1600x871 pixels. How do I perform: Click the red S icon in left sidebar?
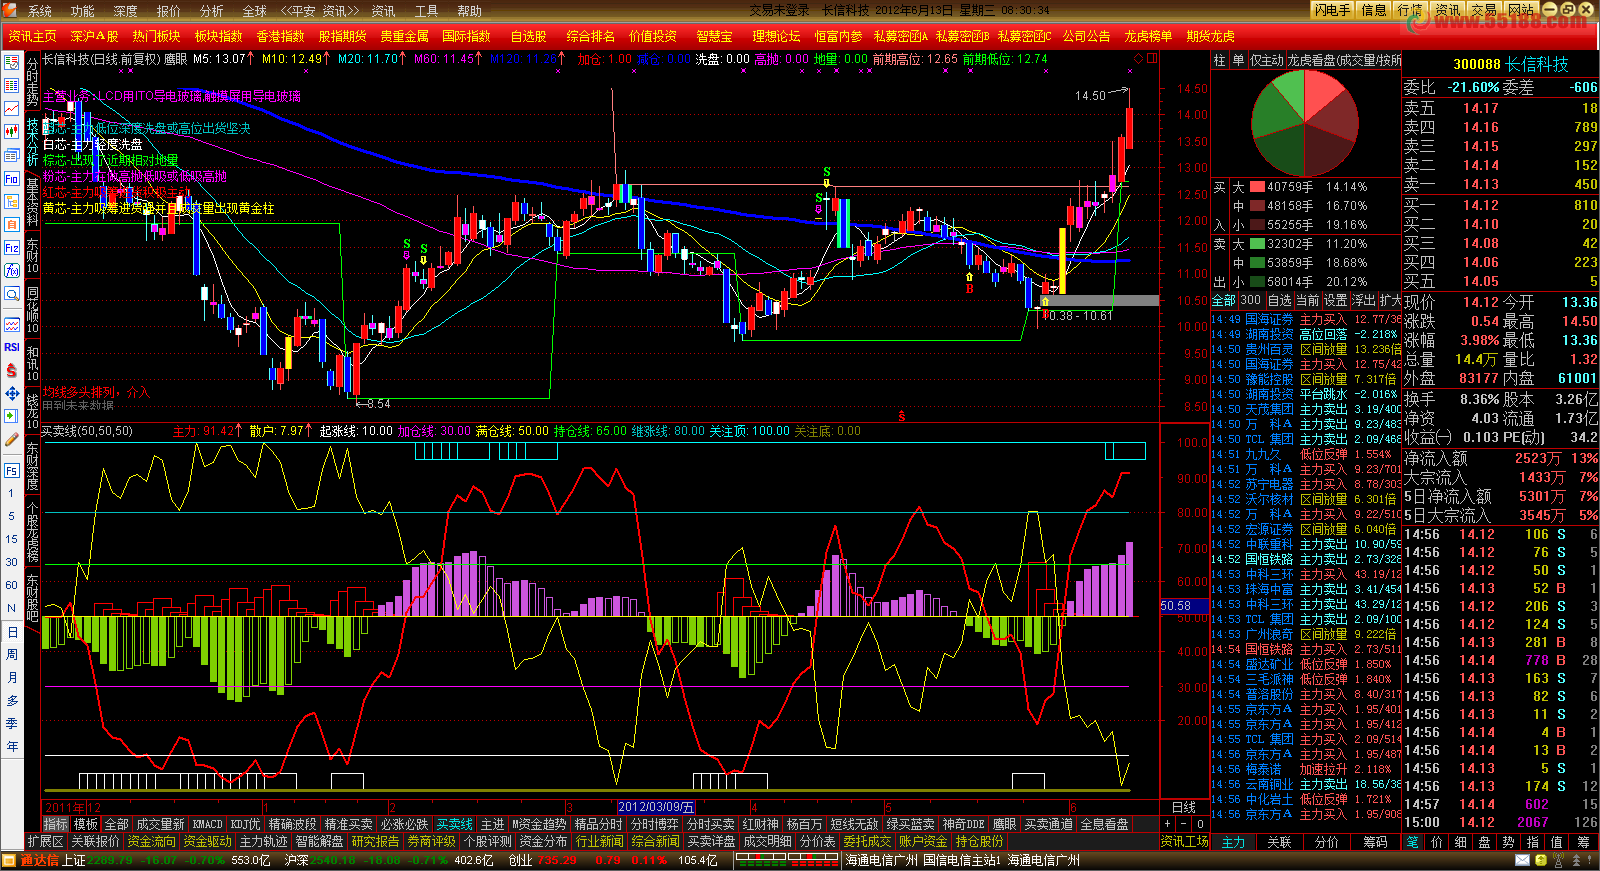point(12,370)
